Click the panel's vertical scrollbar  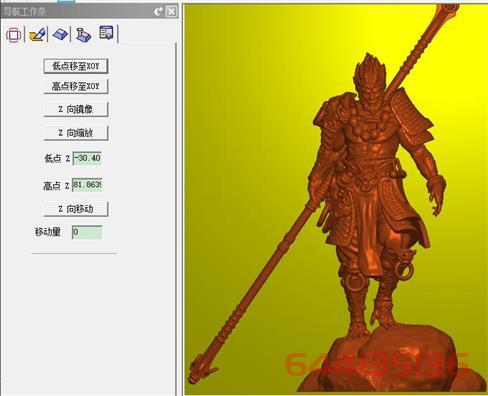176,218
